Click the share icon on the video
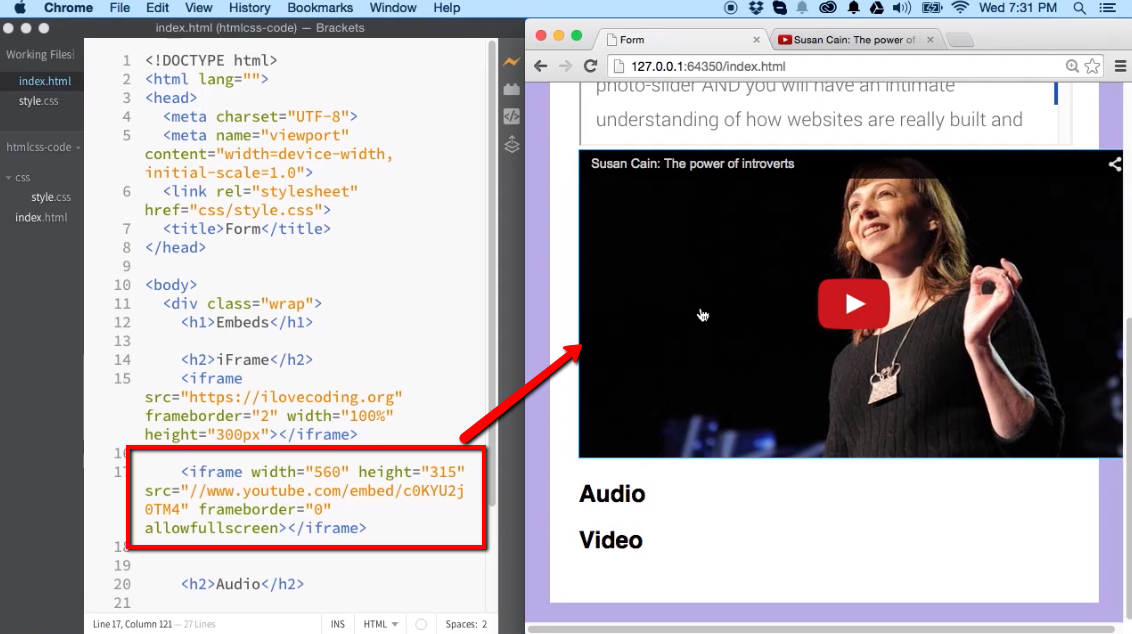Image resolution: width=1132 pixels, height=634 pixels. (1114, 165)
